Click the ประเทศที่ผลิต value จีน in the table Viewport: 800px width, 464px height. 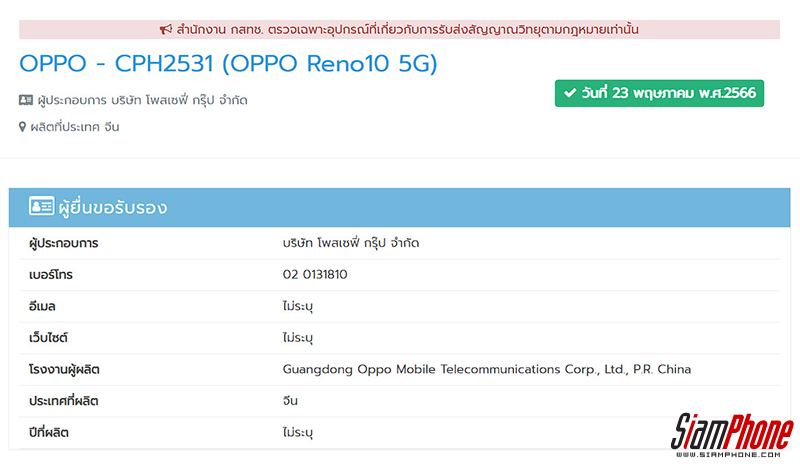[291, 401]
